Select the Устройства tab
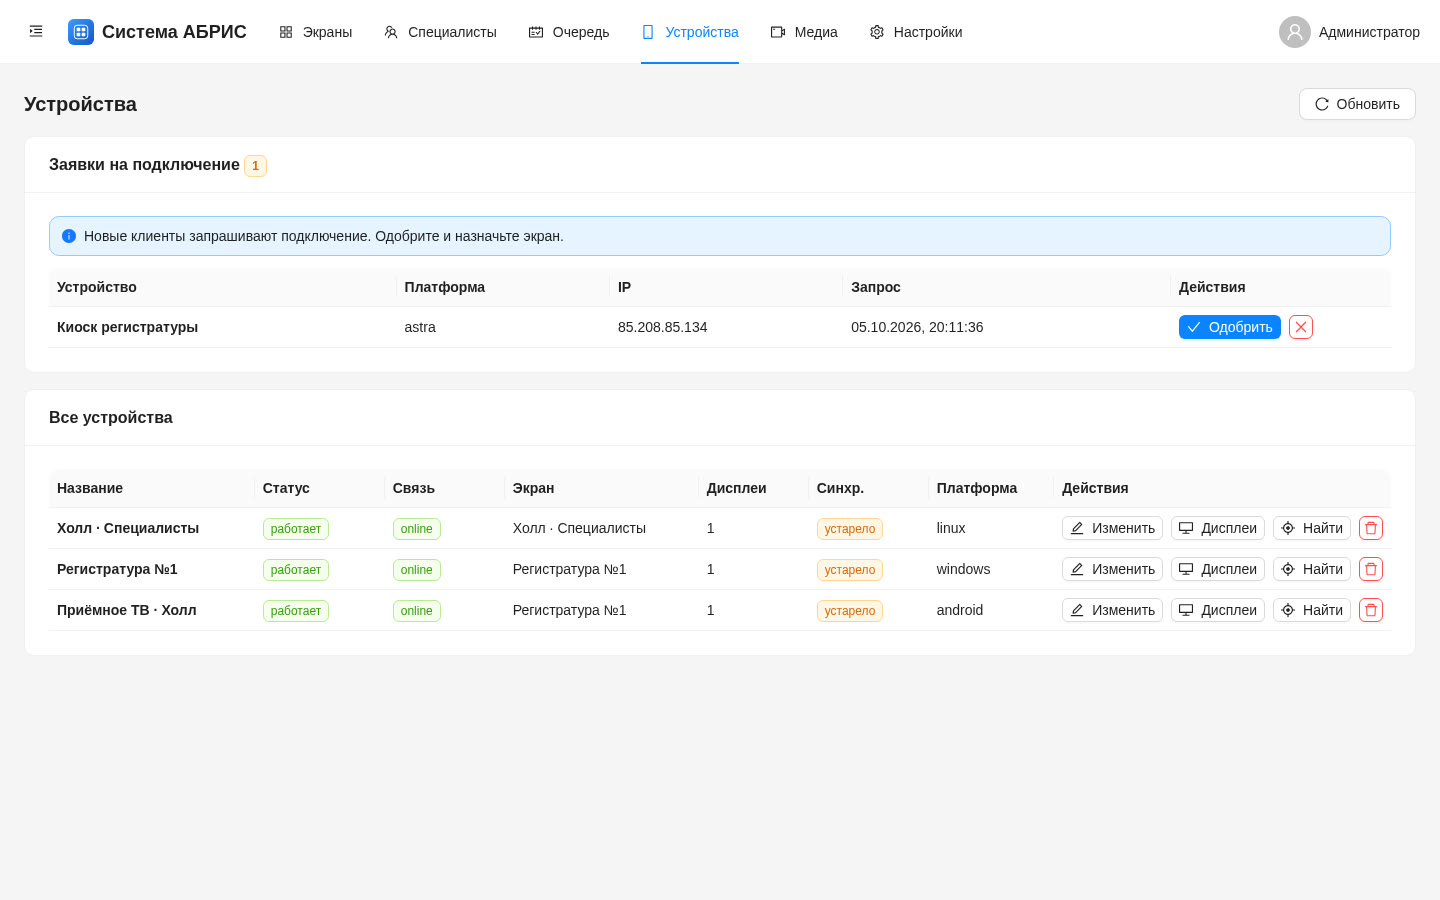This screenshot has height=900, width=1440. pos(690,32)
